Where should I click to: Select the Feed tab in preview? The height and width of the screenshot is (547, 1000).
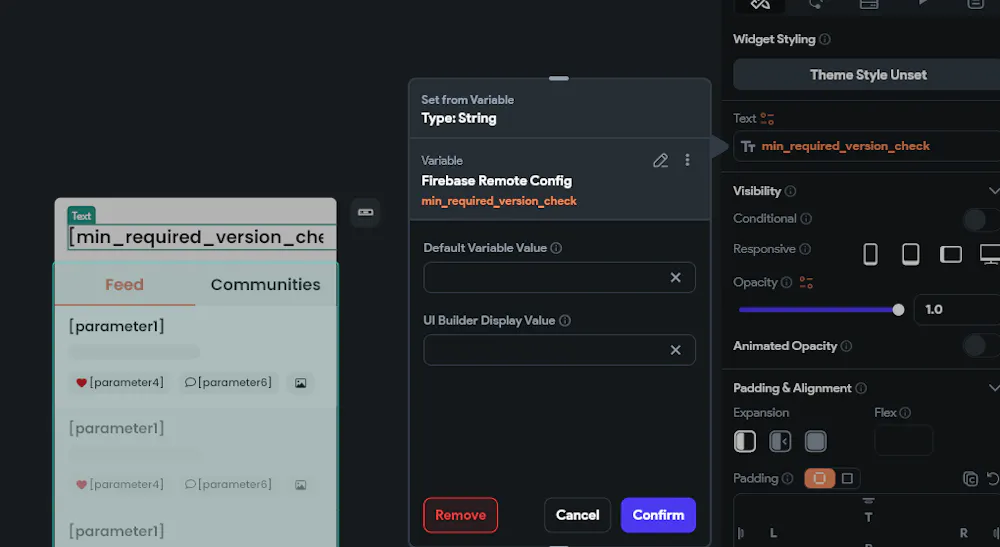click(124, 285)
